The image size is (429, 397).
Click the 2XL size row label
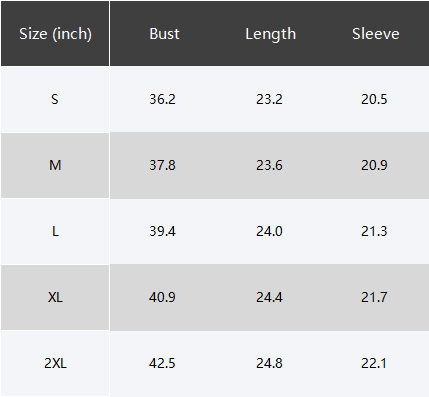tap(55, 363)
